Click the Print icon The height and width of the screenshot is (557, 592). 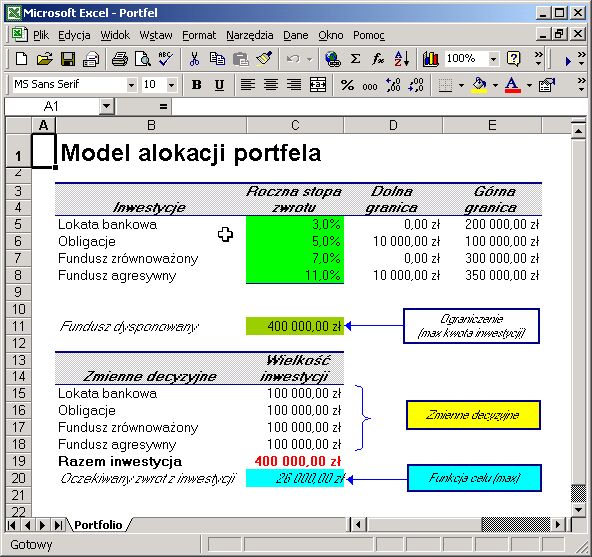(120, 59)
